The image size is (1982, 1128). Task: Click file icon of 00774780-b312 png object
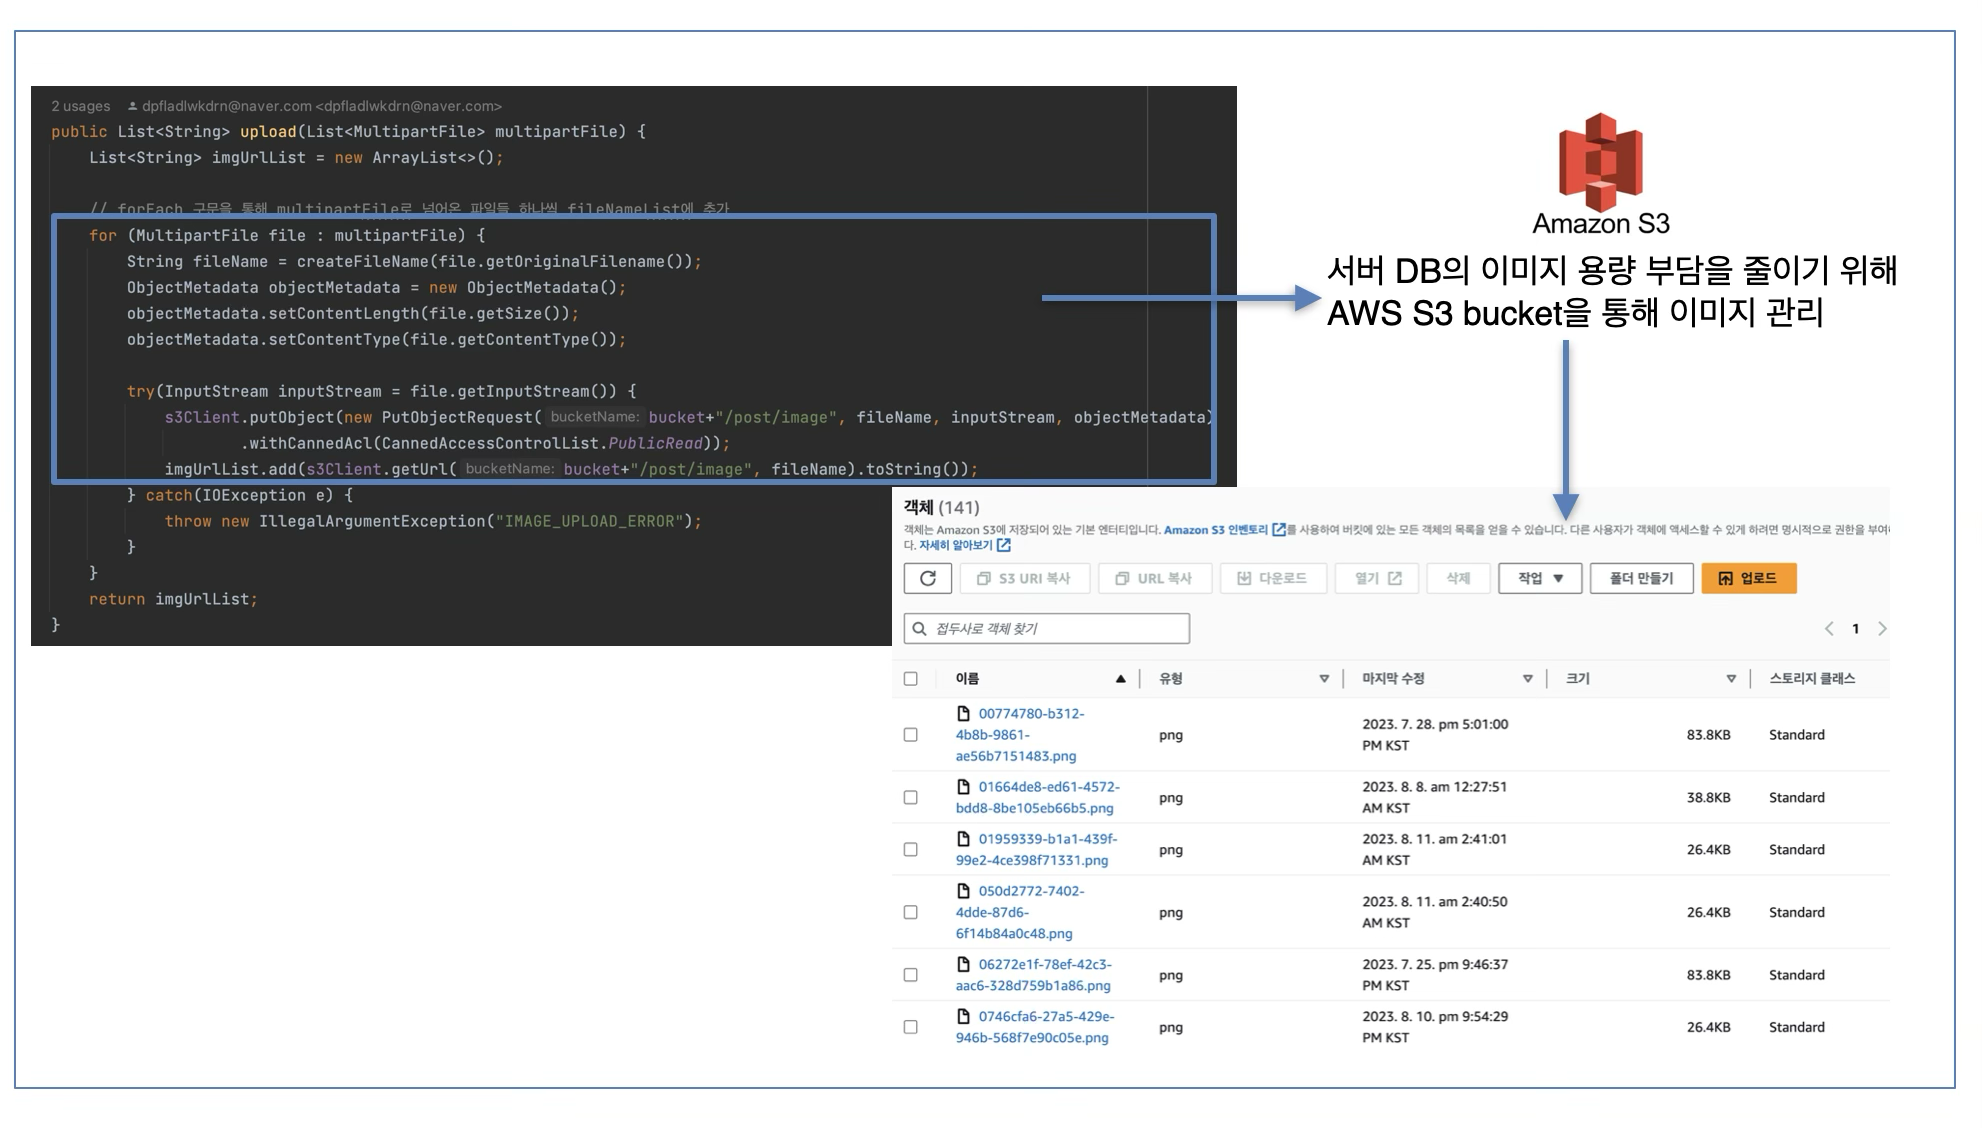coord(963,713)
